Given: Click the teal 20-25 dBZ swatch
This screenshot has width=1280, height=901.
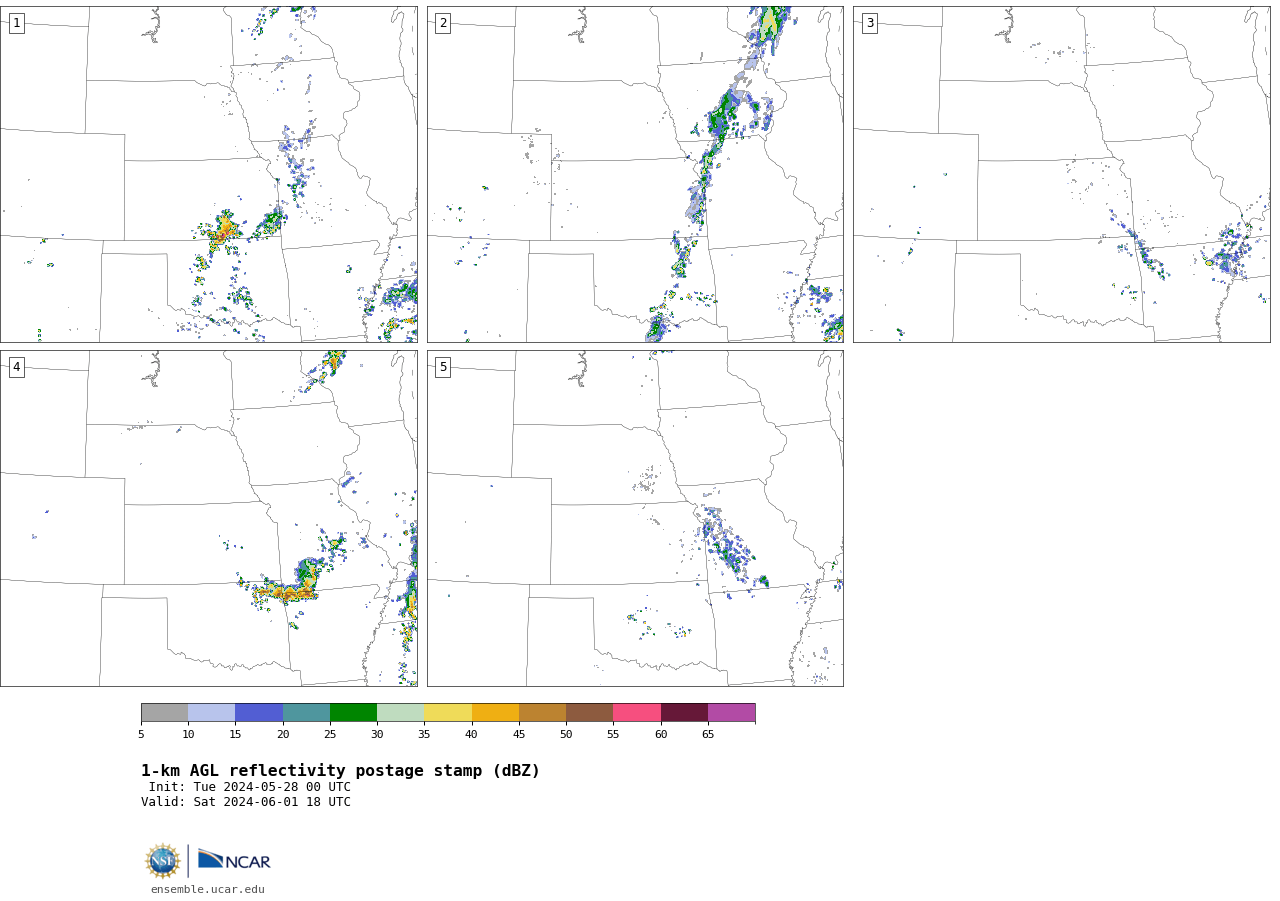Looking at the screenshot, I should click(x=306, y=712).
